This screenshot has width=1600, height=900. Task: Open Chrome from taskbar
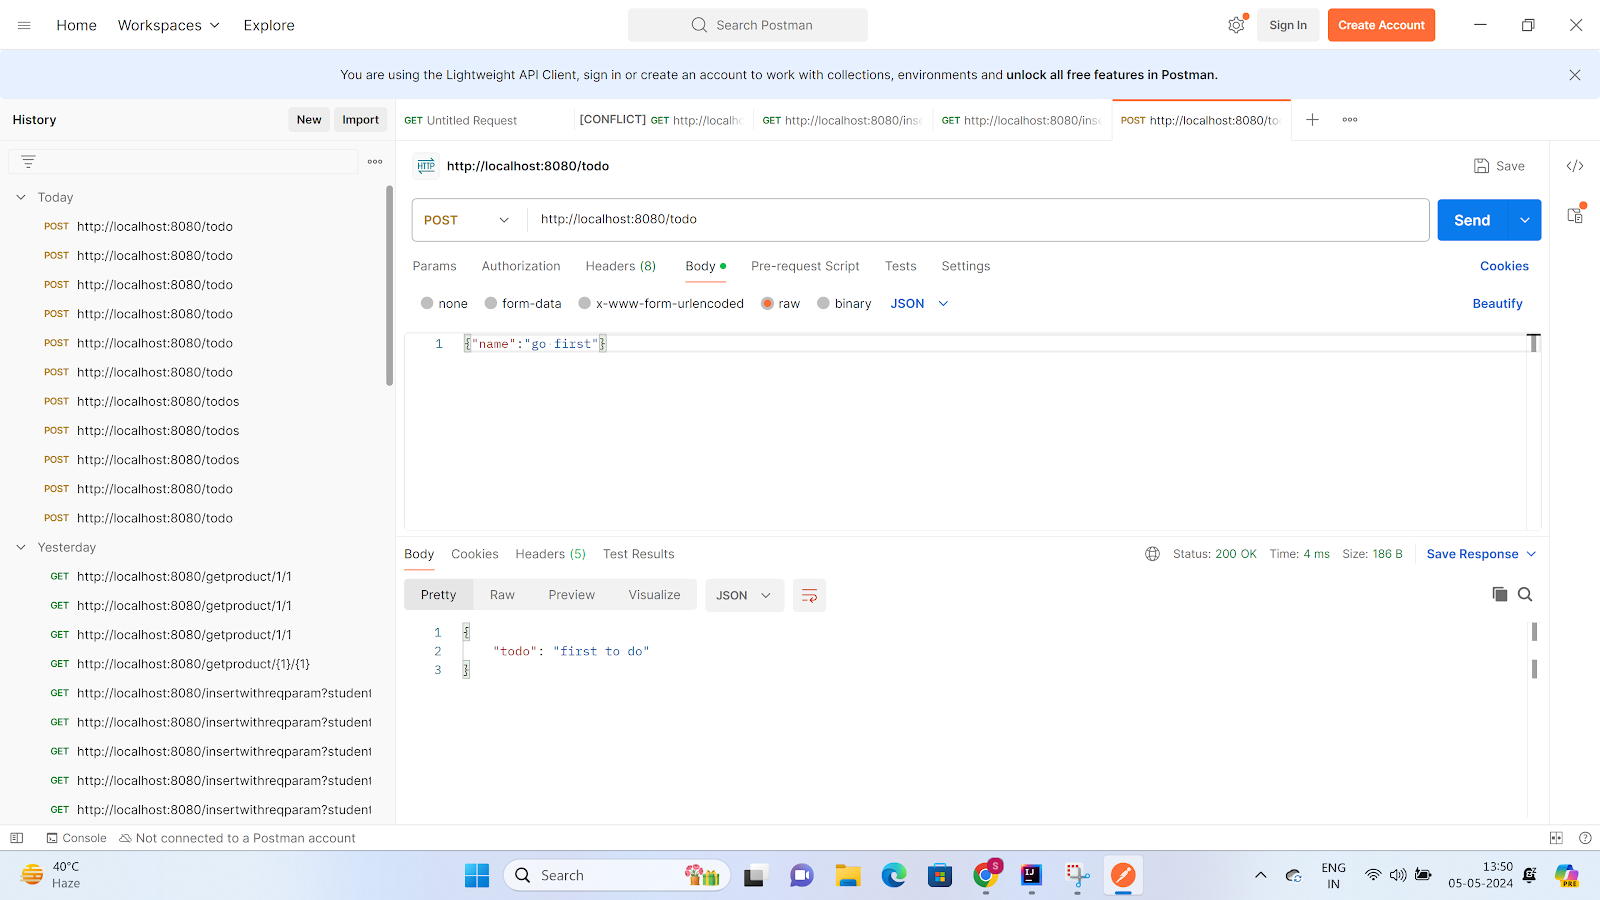click(x=986, y=875)
